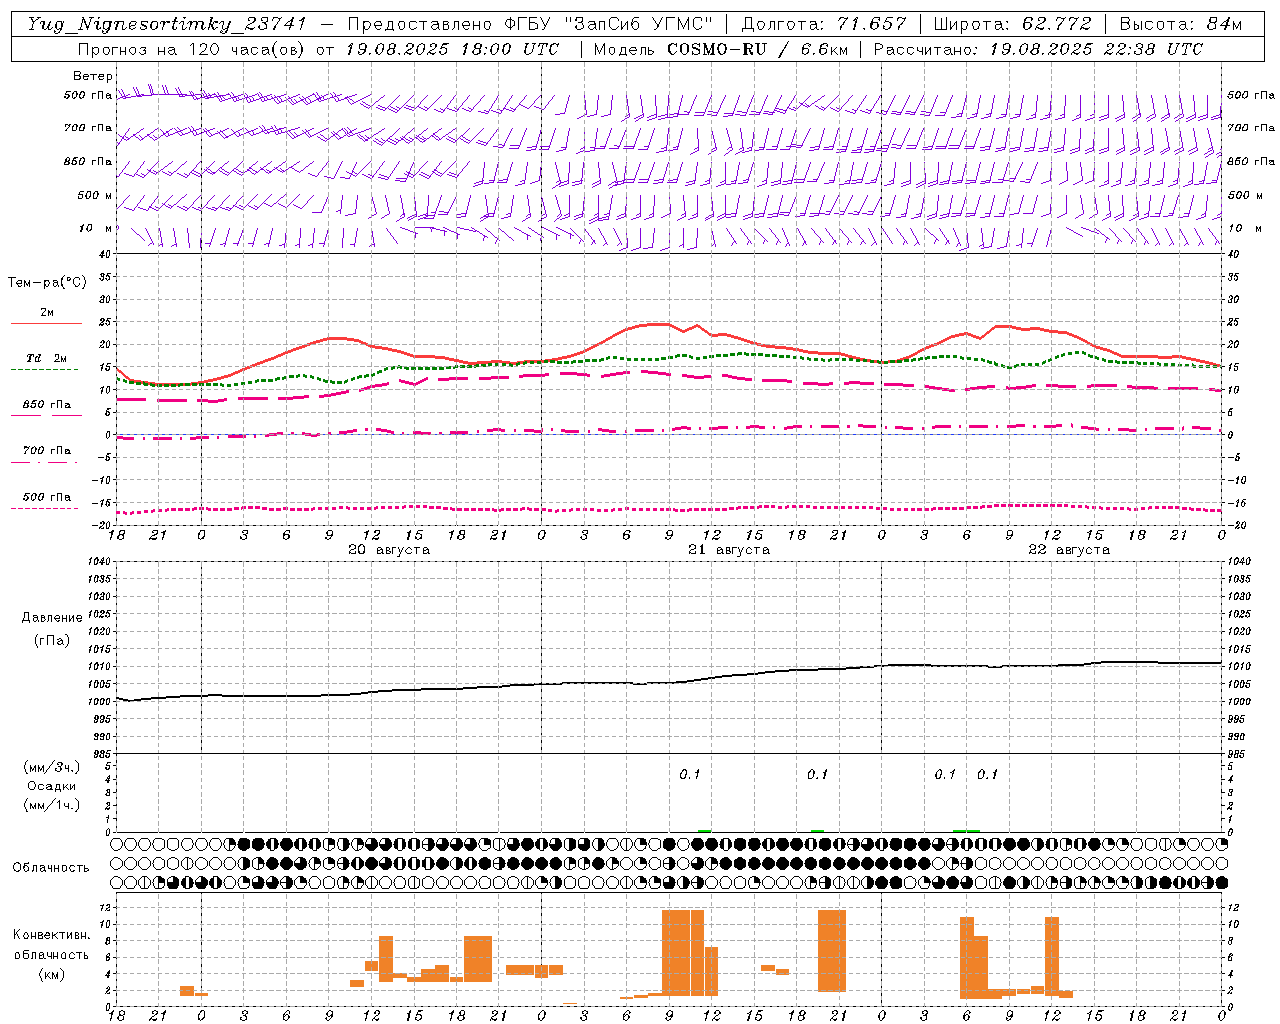This screenshot has width=1280, height=1024.
Task: Click the 20 августа date label
Action: pyautogui.click(x=389, y=550)
